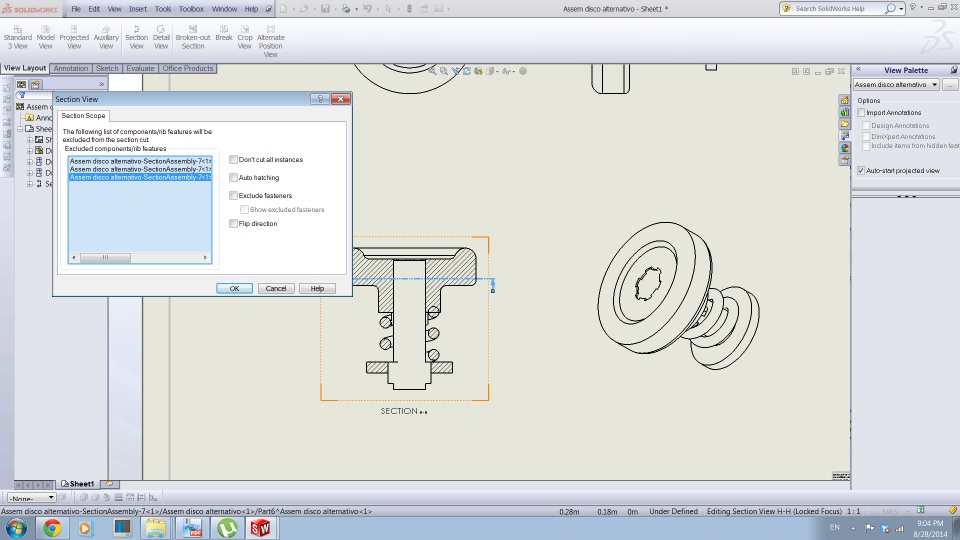Choose the Projected View tool
960x540 pixels.
(x=74, y=37)
